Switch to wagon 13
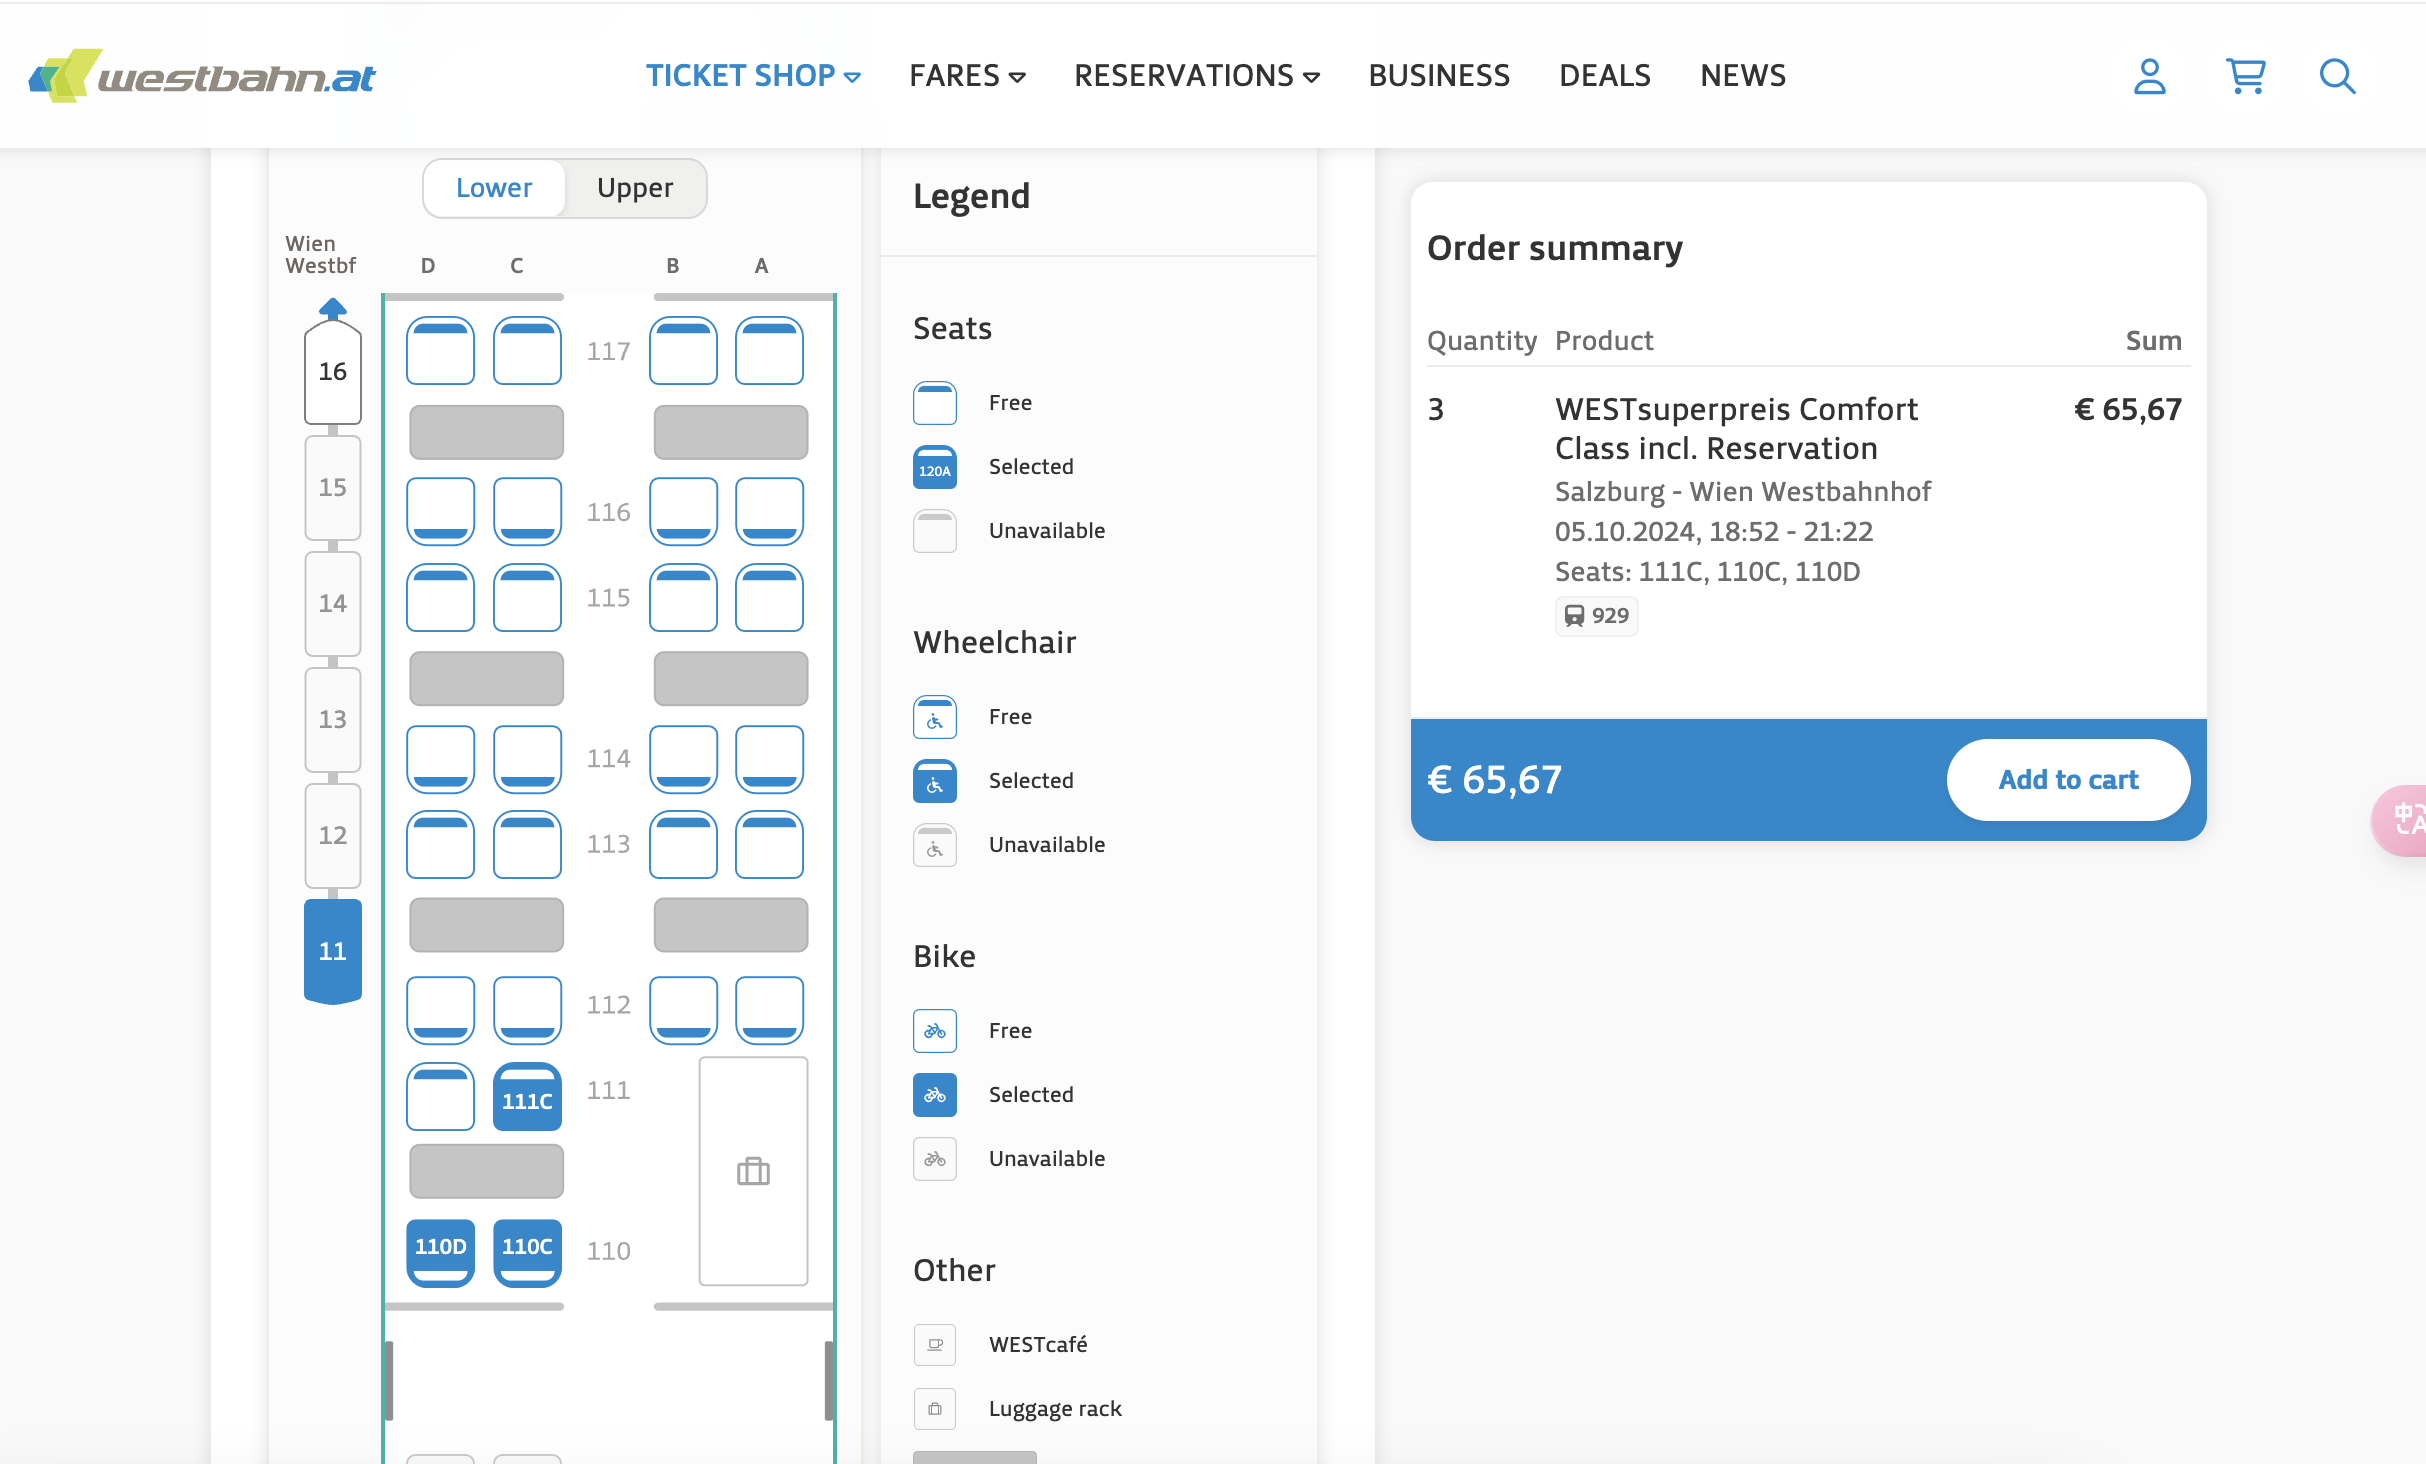 (x=332, y=720)
